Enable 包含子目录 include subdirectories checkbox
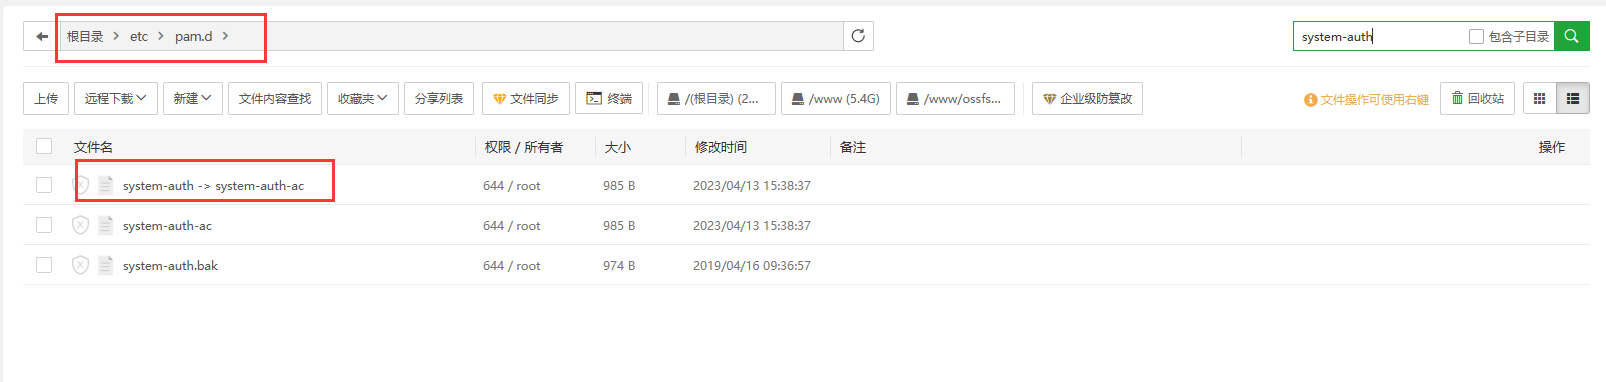Viewport: 1606px width, 382px height. tap(1476, 36)
